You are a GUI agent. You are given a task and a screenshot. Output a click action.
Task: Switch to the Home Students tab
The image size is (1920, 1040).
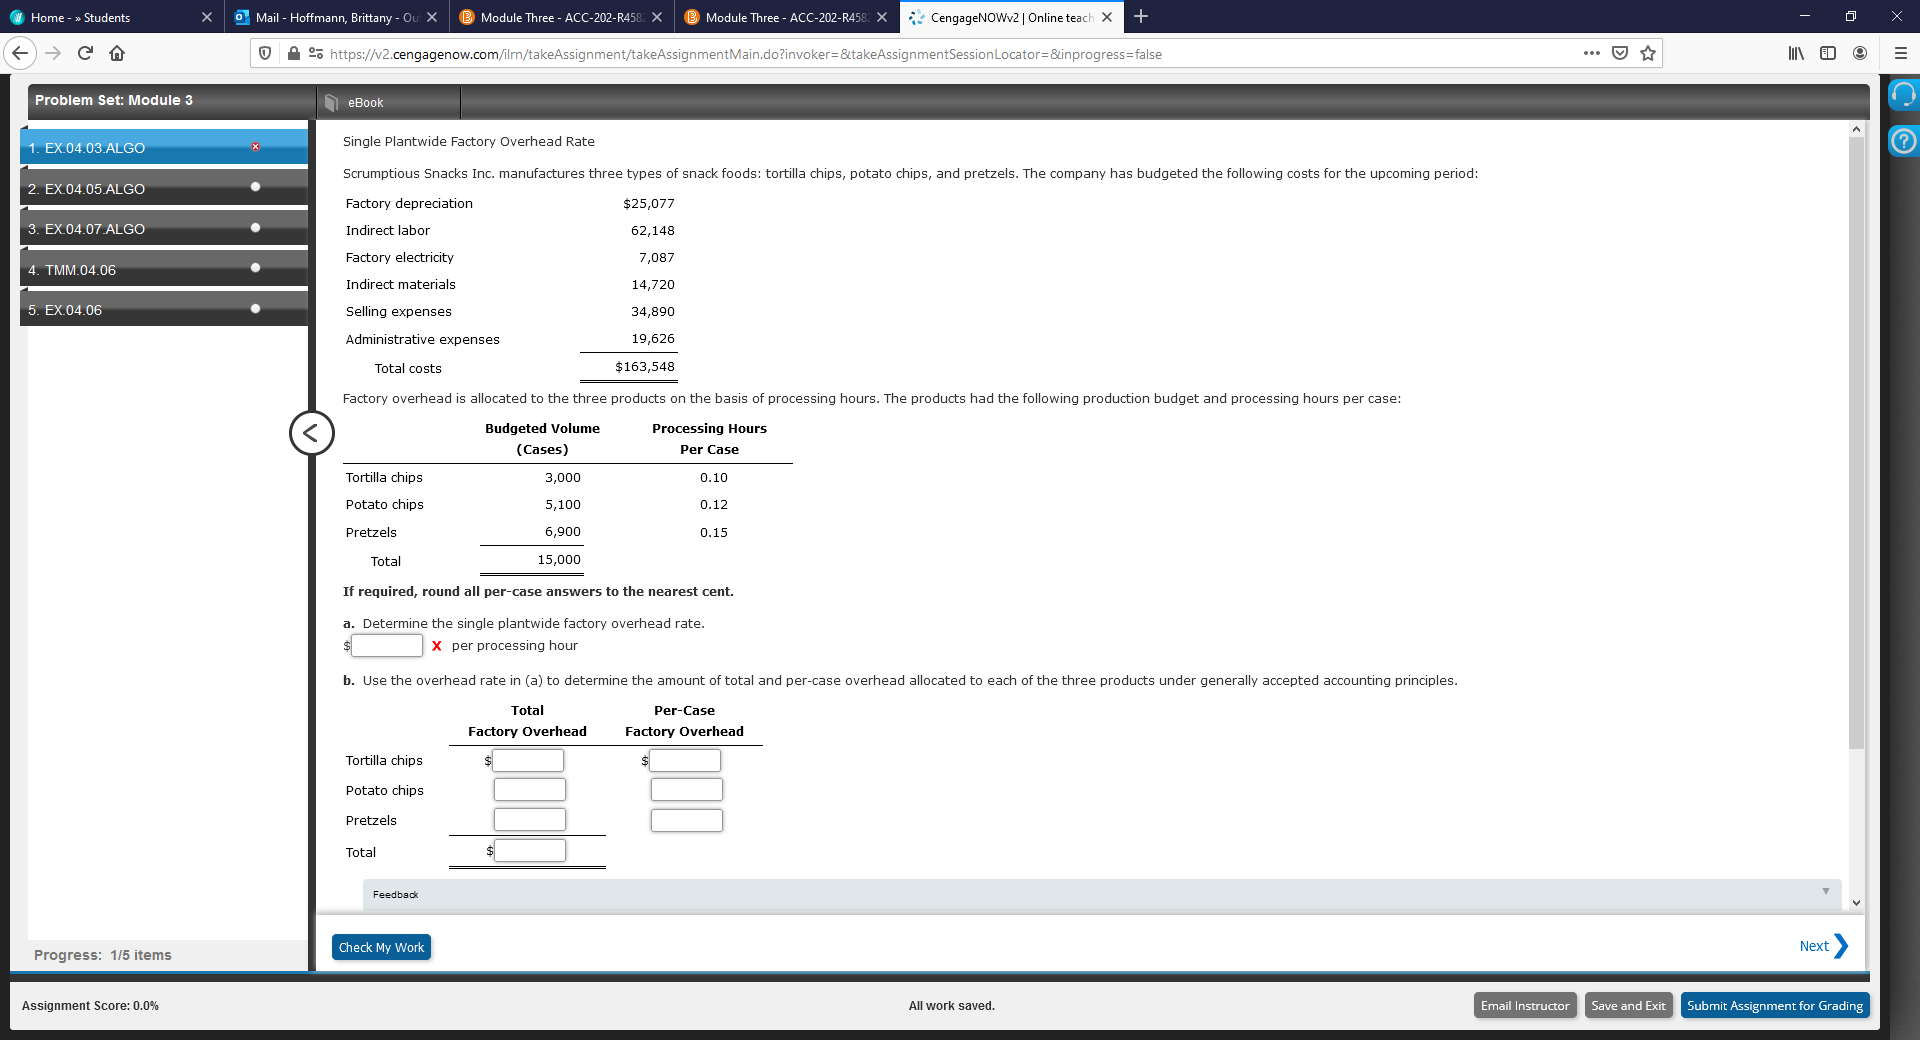(111, 17)
